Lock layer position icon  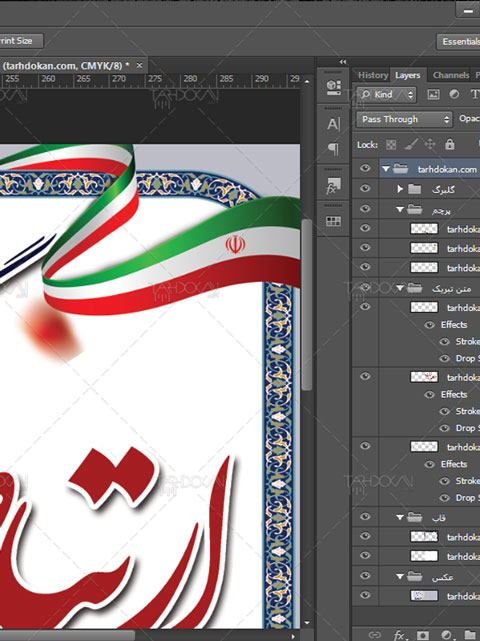[x=430, y=144]
